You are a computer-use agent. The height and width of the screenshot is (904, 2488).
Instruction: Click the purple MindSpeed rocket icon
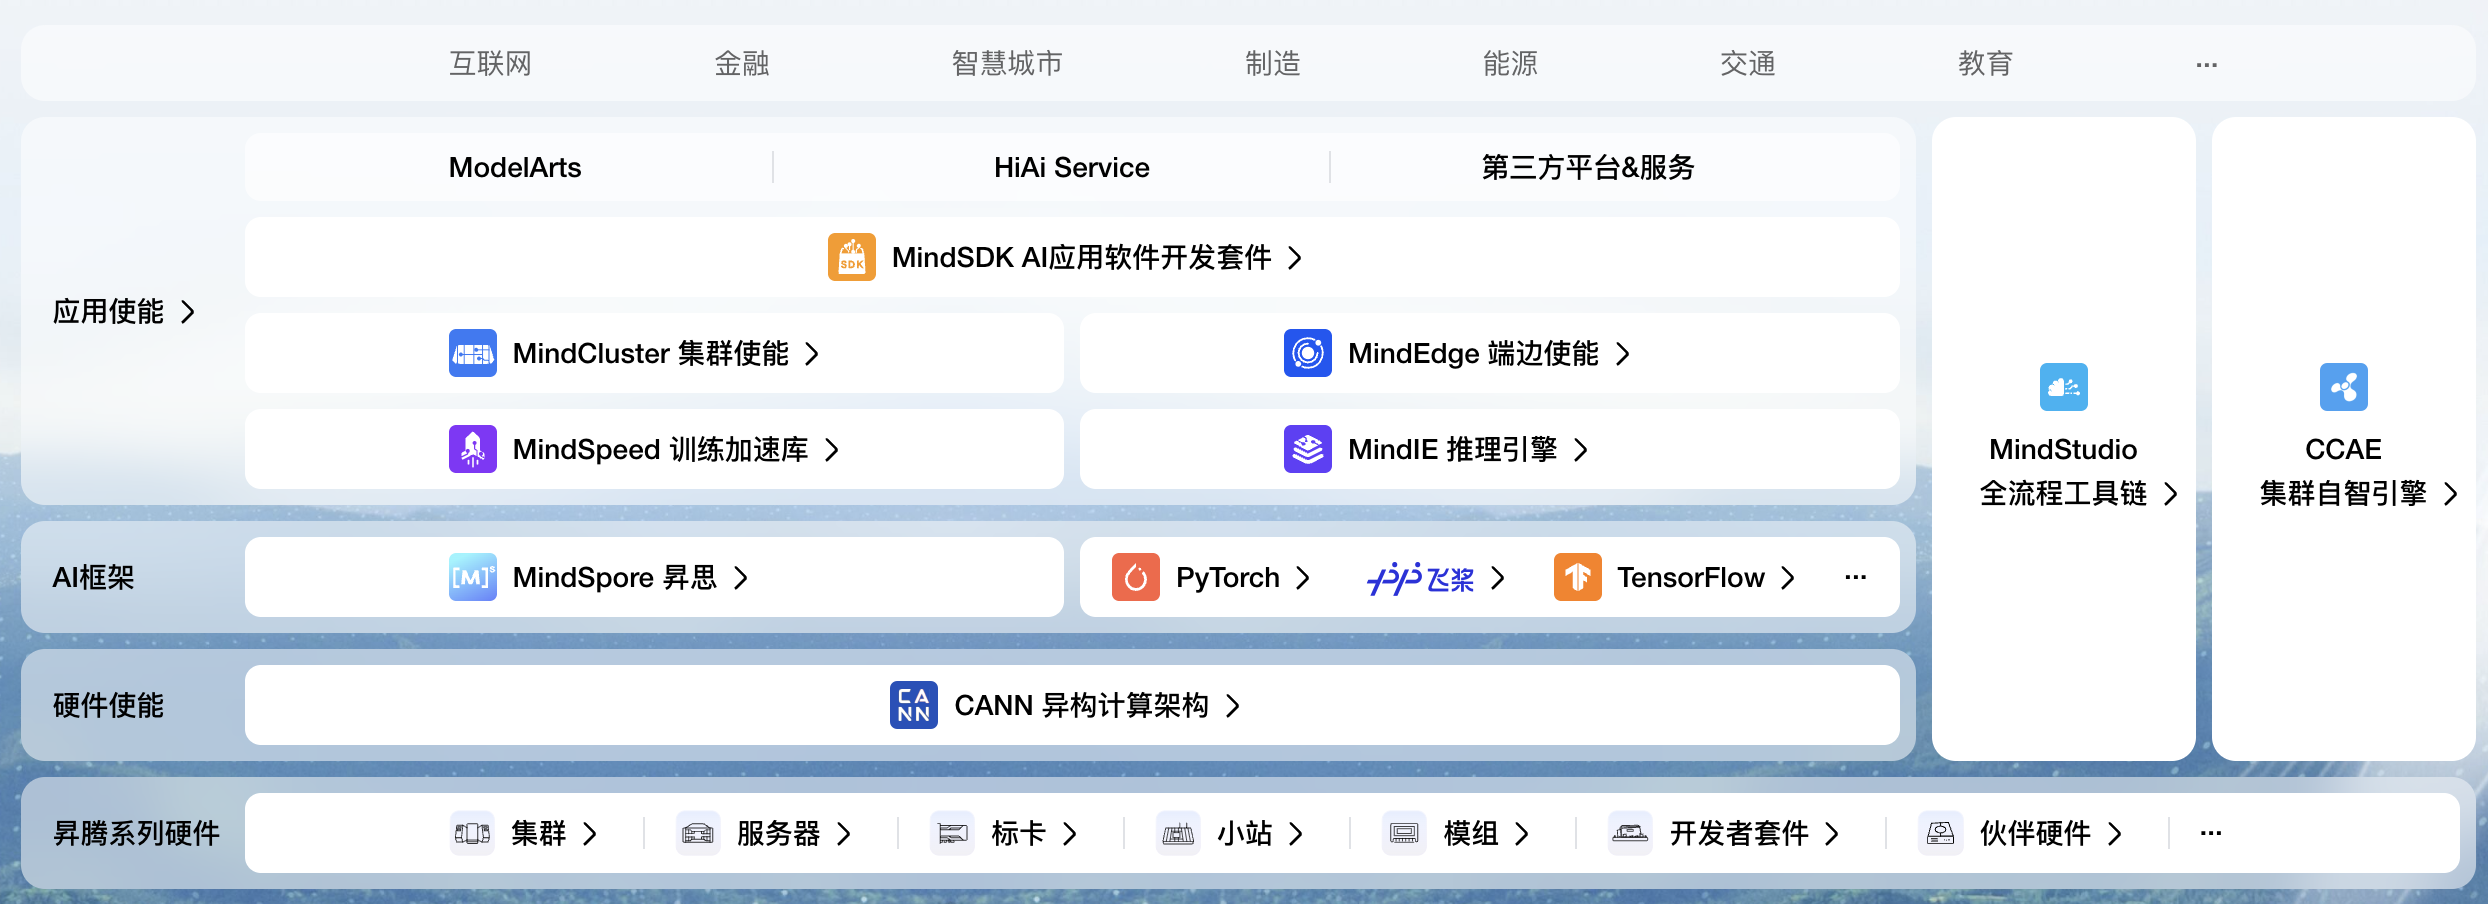tap(473, 449)
